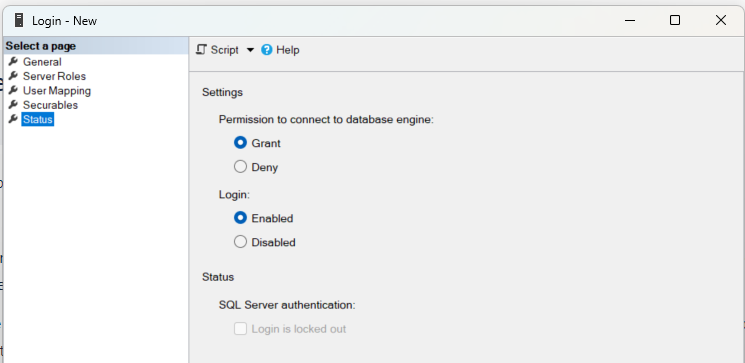Screen dimensions: 745x363
Task: Click the server icon in title bar
Action: tap(19, 20)
